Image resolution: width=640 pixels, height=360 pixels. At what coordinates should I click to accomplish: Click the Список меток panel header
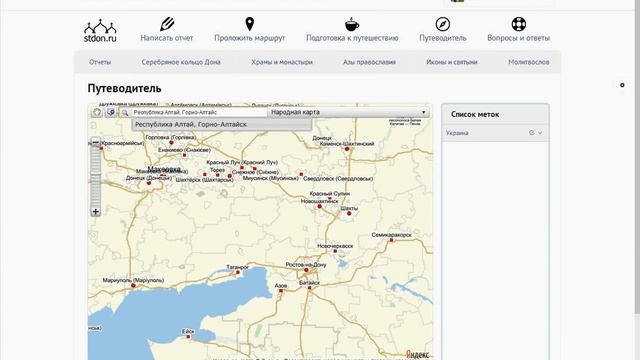click(496, 114)
